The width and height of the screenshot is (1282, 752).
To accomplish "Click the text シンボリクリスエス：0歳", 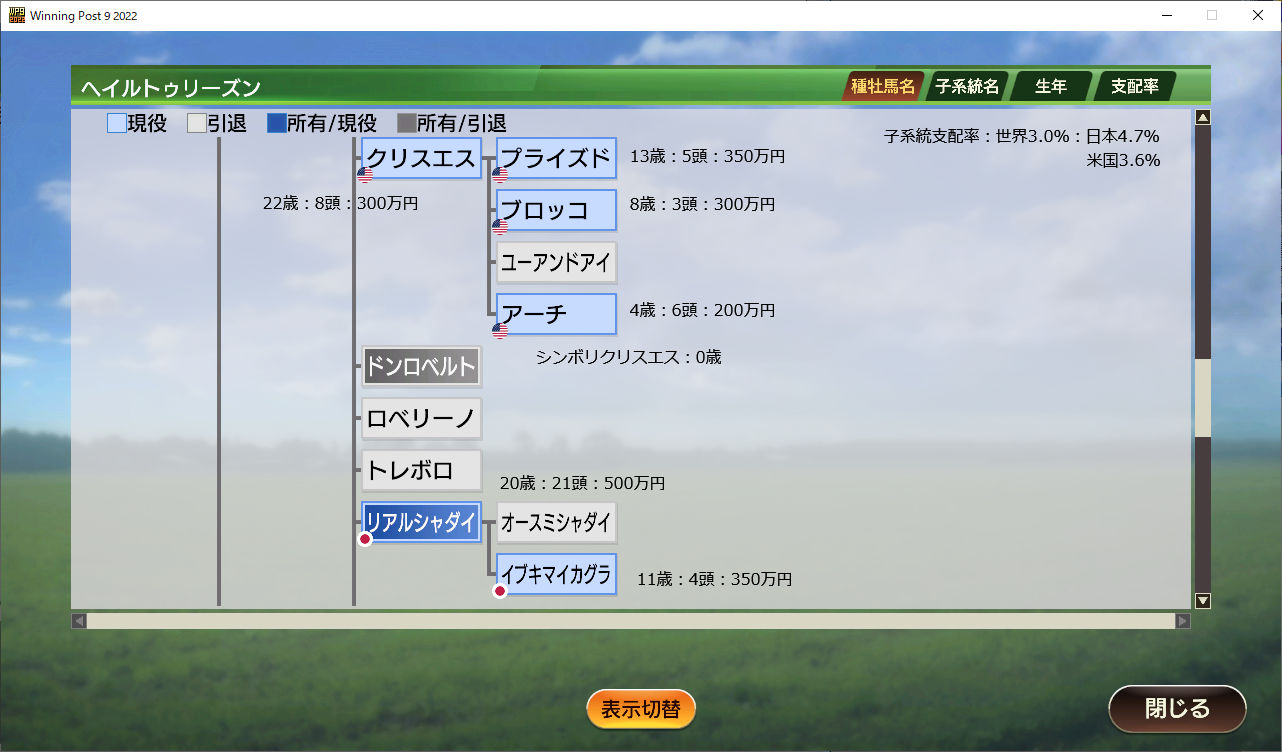I will pyautogui.click(x=629, y=357).
